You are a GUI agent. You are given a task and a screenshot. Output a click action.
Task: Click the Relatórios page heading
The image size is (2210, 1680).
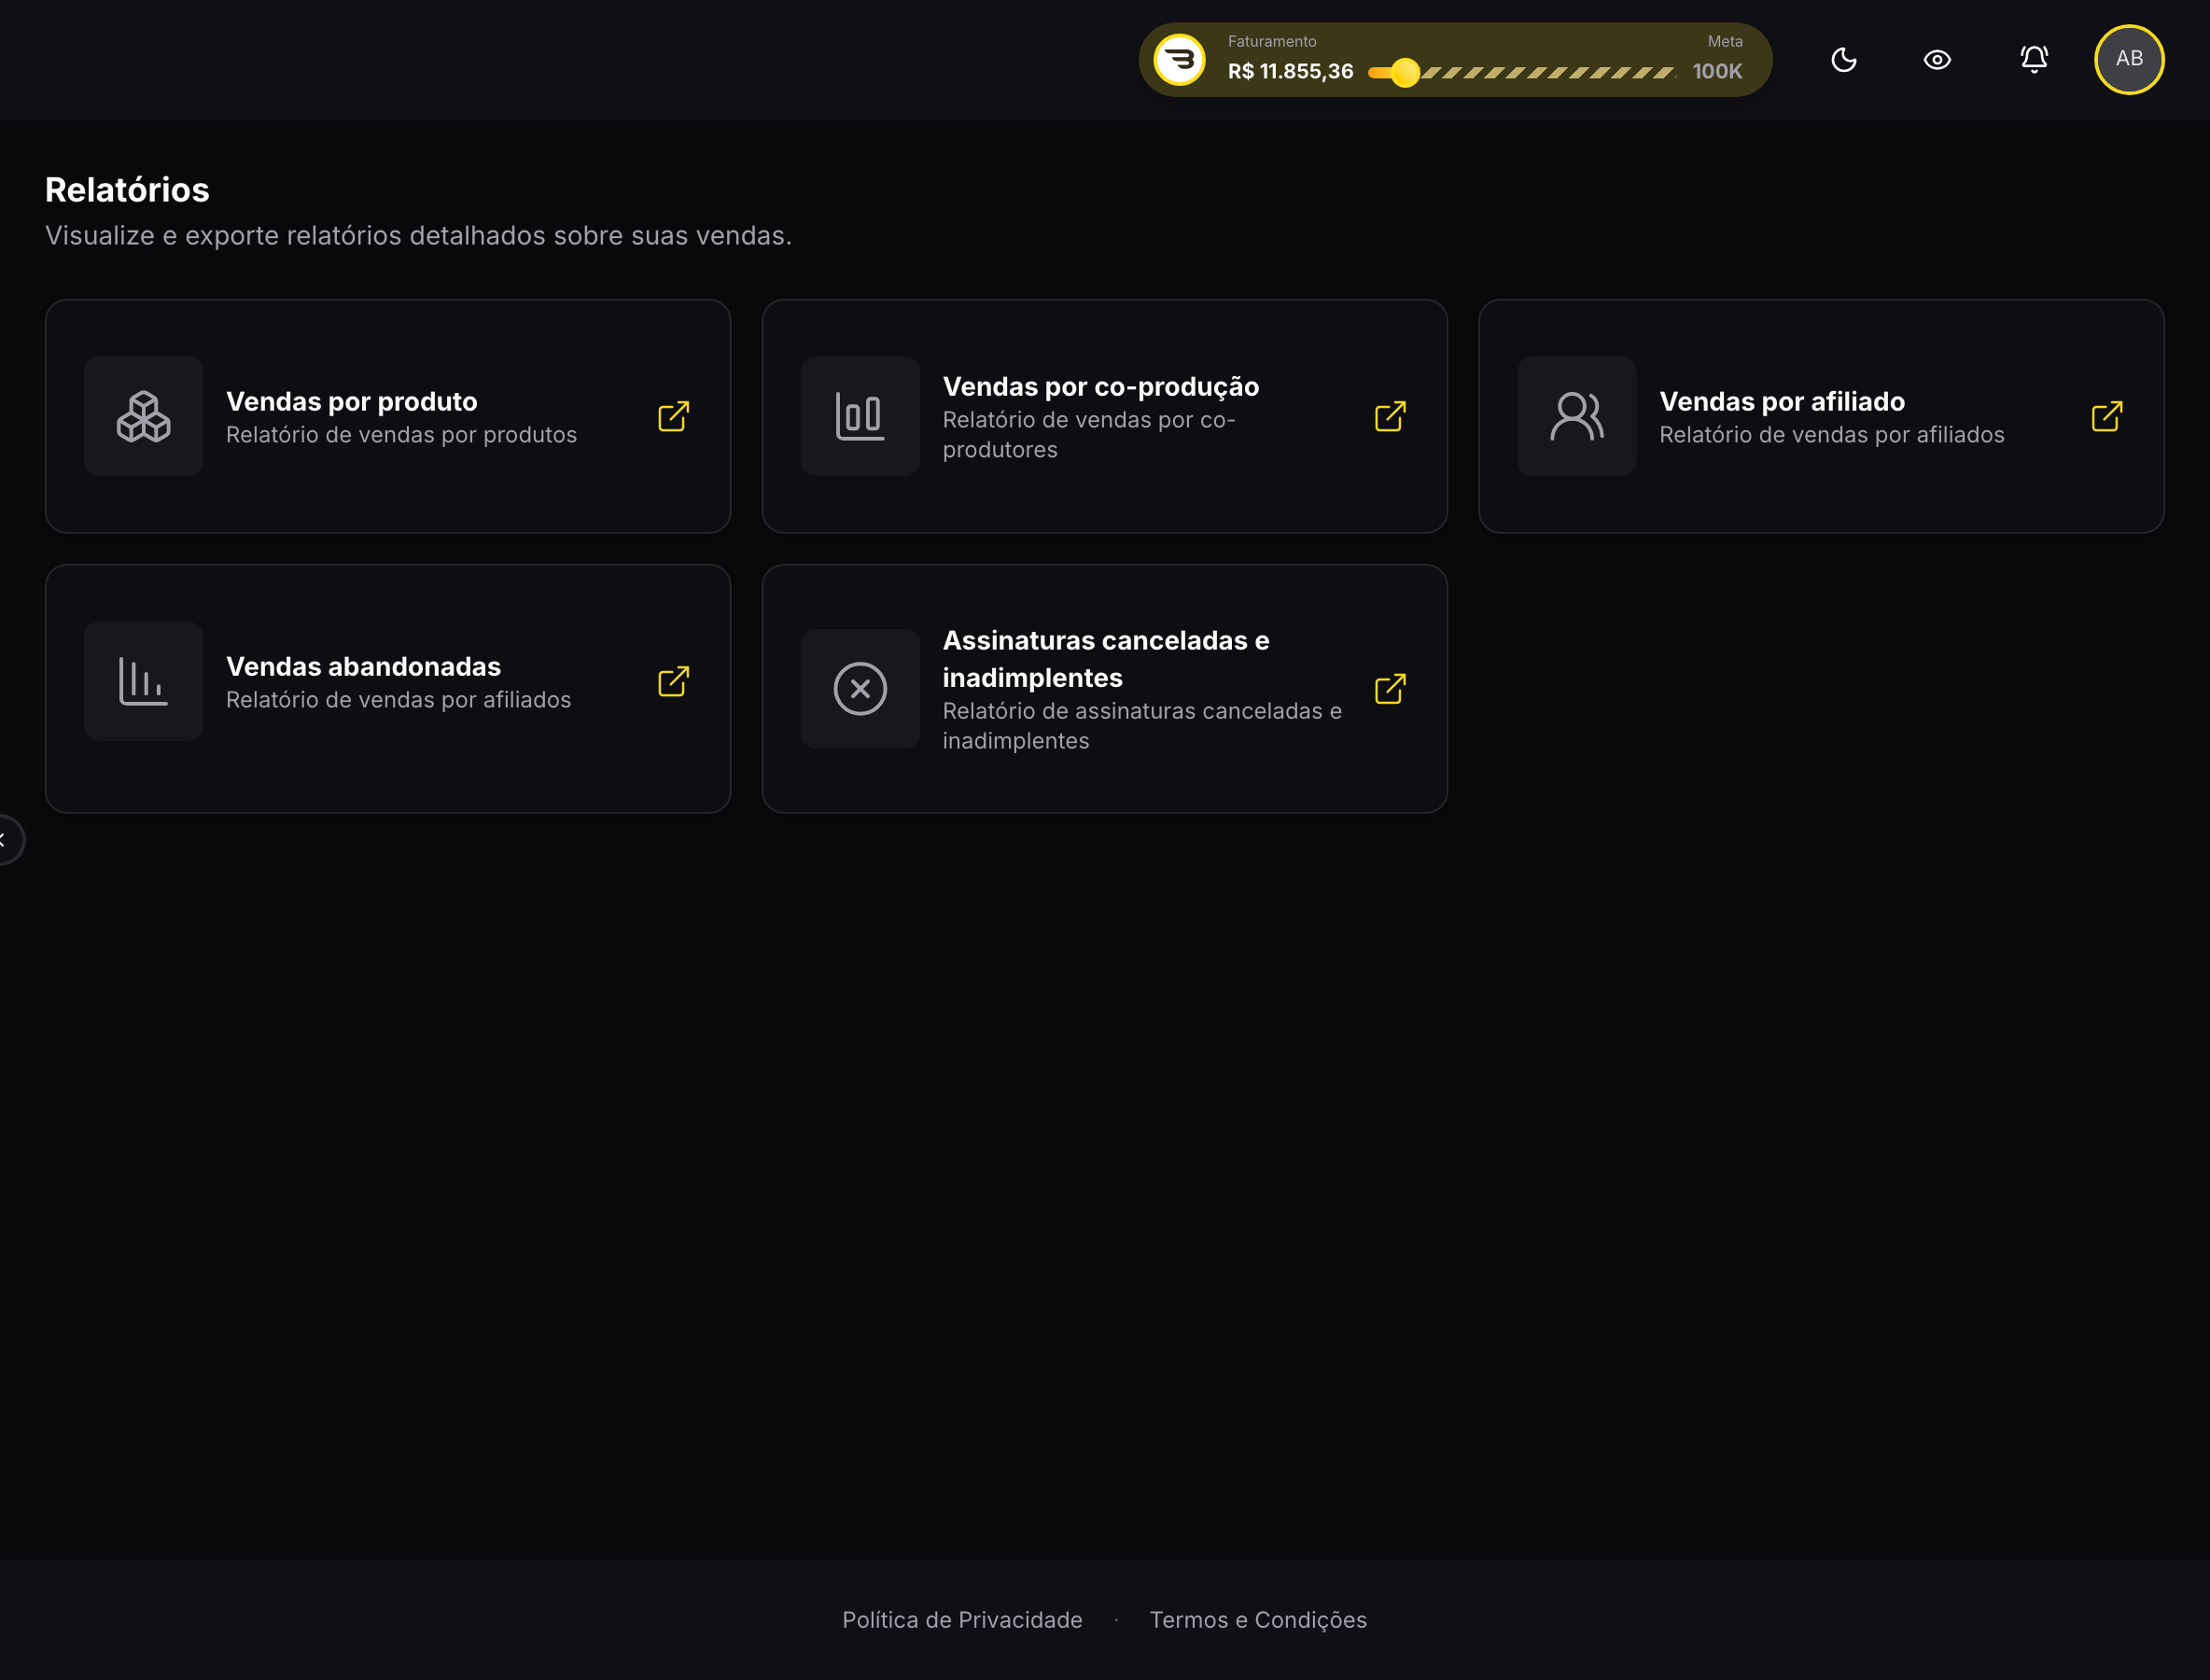127,190
